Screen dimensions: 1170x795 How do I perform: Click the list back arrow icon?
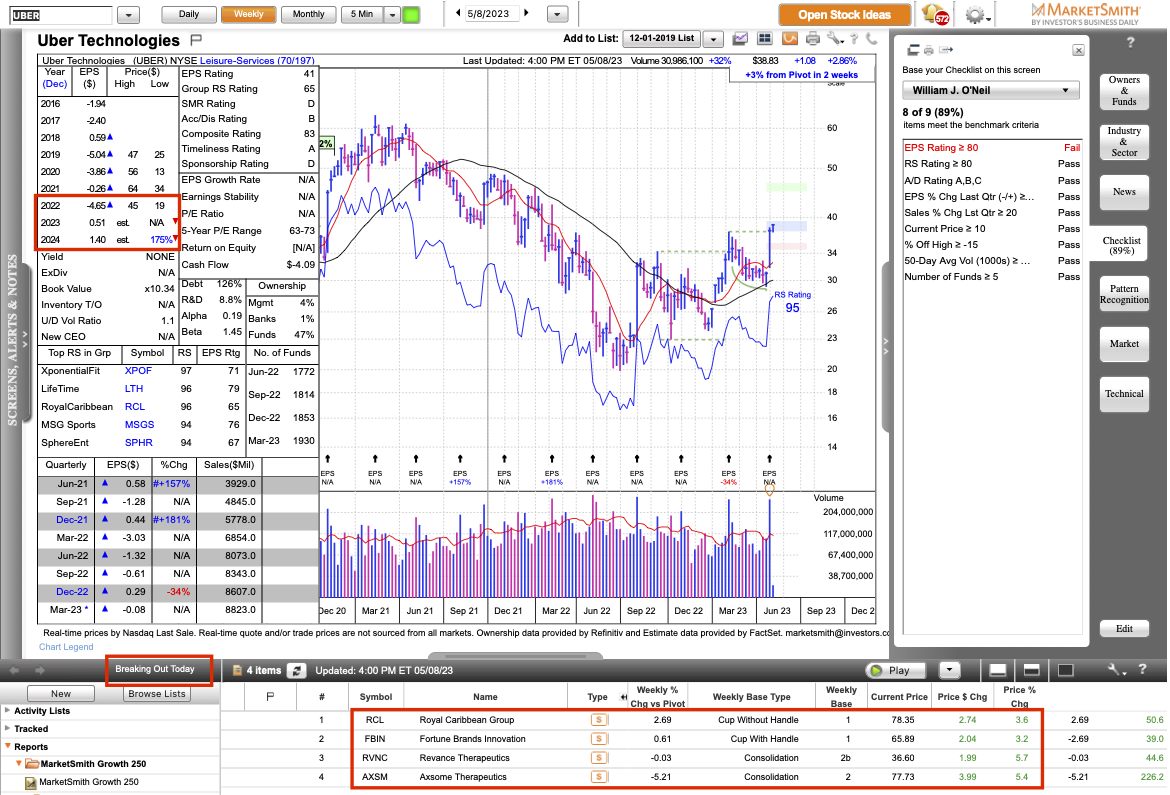(x=15, y=670)
